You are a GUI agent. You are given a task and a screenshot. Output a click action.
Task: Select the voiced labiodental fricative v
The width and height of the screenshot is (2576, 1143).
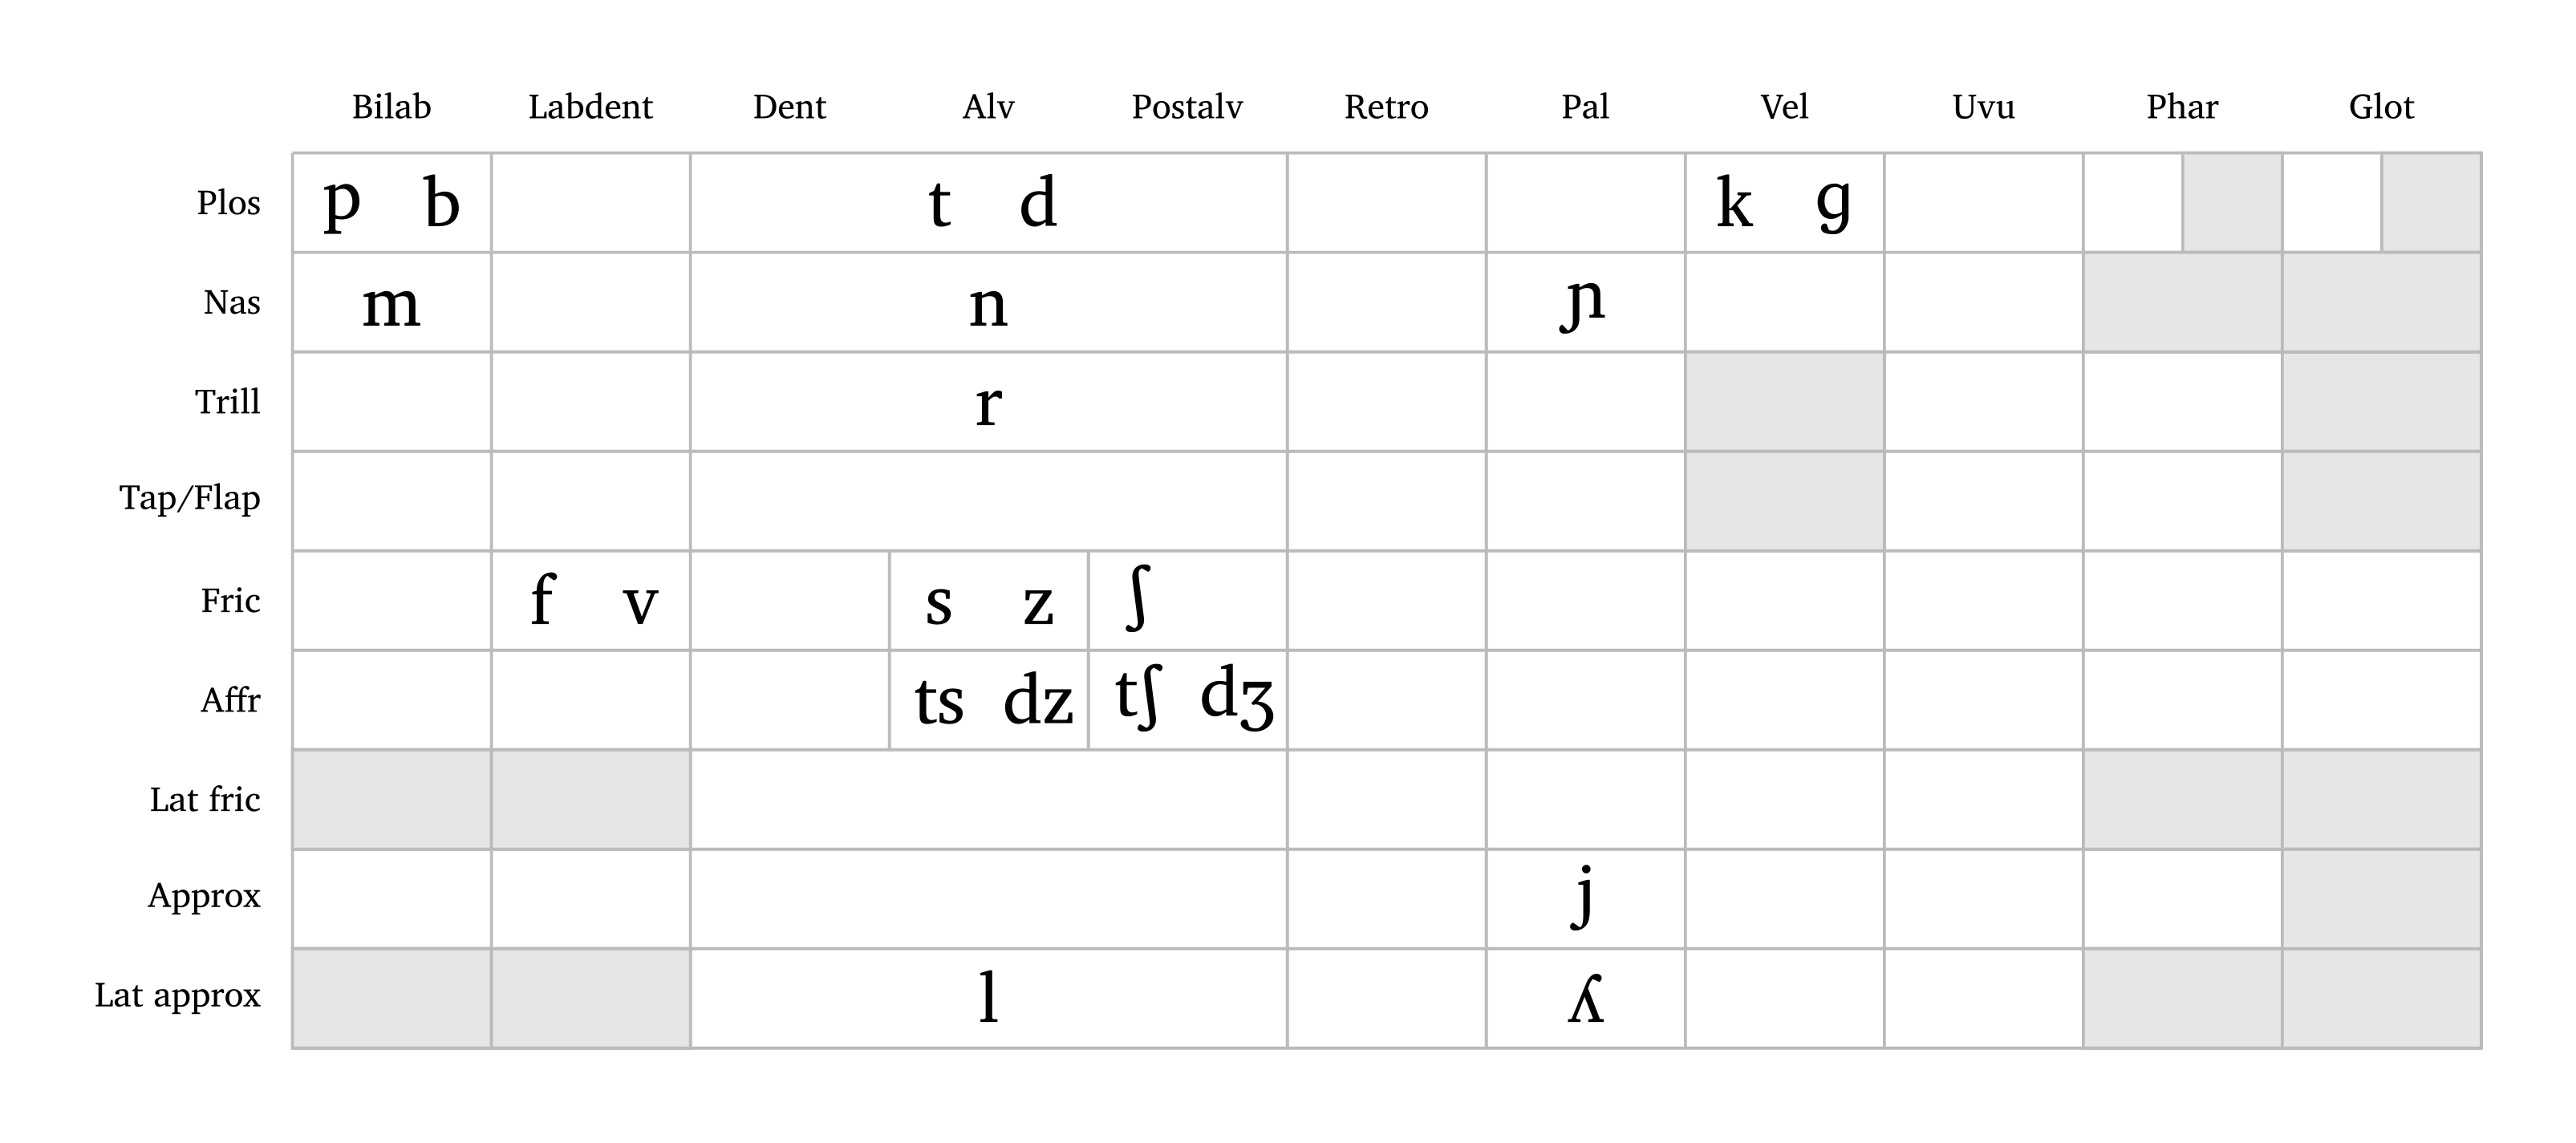(x=640, y=603)
